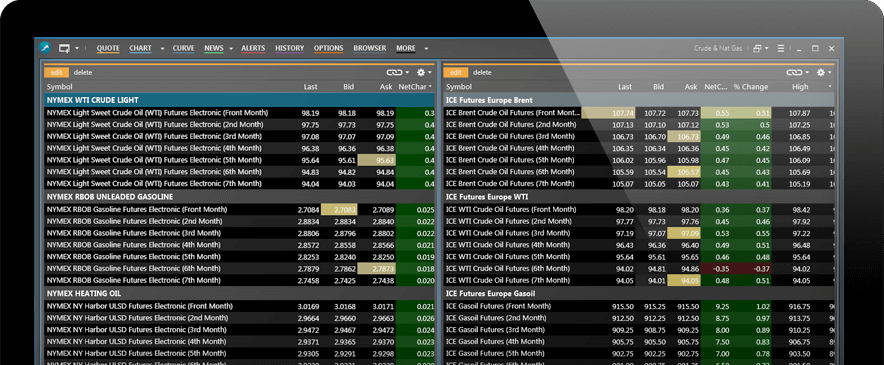Select ICE WTI Crude Oil Futures (Front Month) row
The image size is (884, 365).
point(639,209)
